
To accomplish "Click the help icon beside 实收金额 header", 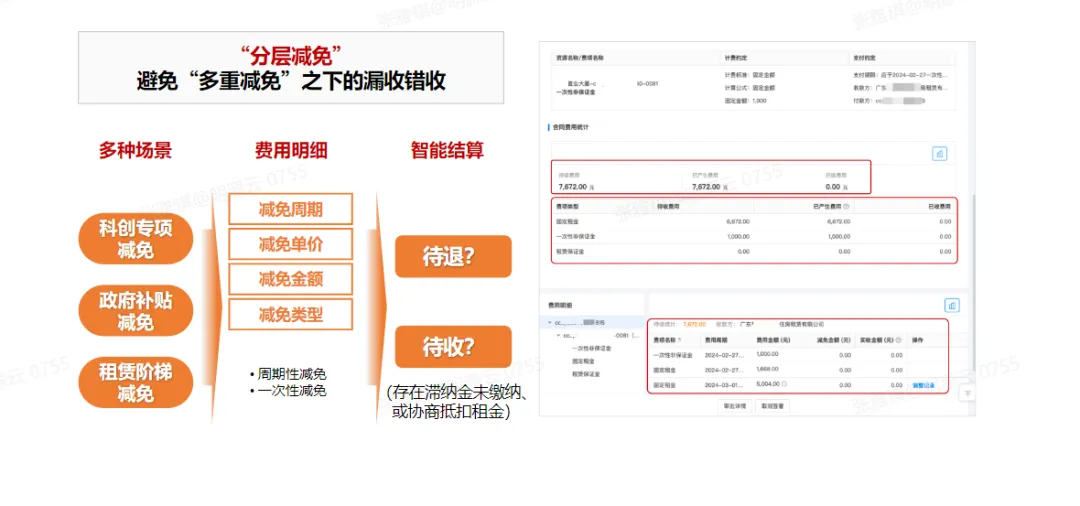I will point(898,340).
